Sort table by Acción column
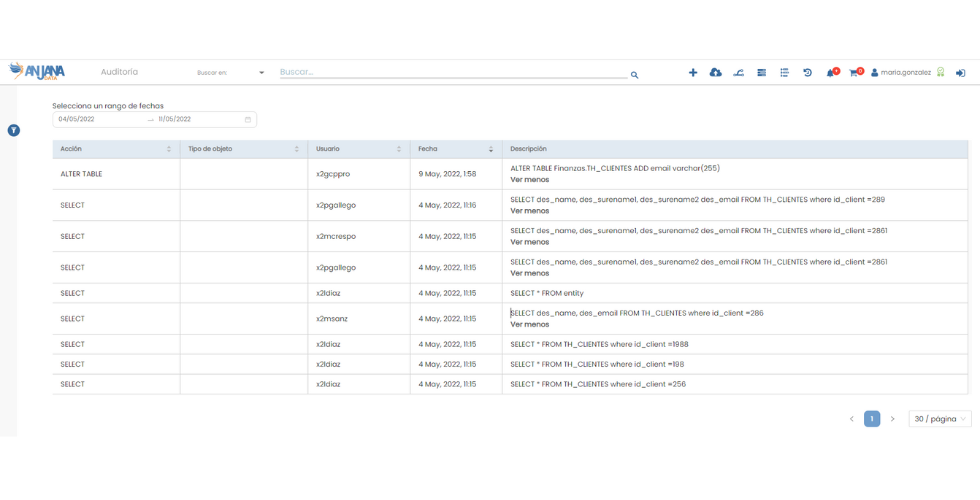This screenshot has width=980, height=500. [168, 149]
